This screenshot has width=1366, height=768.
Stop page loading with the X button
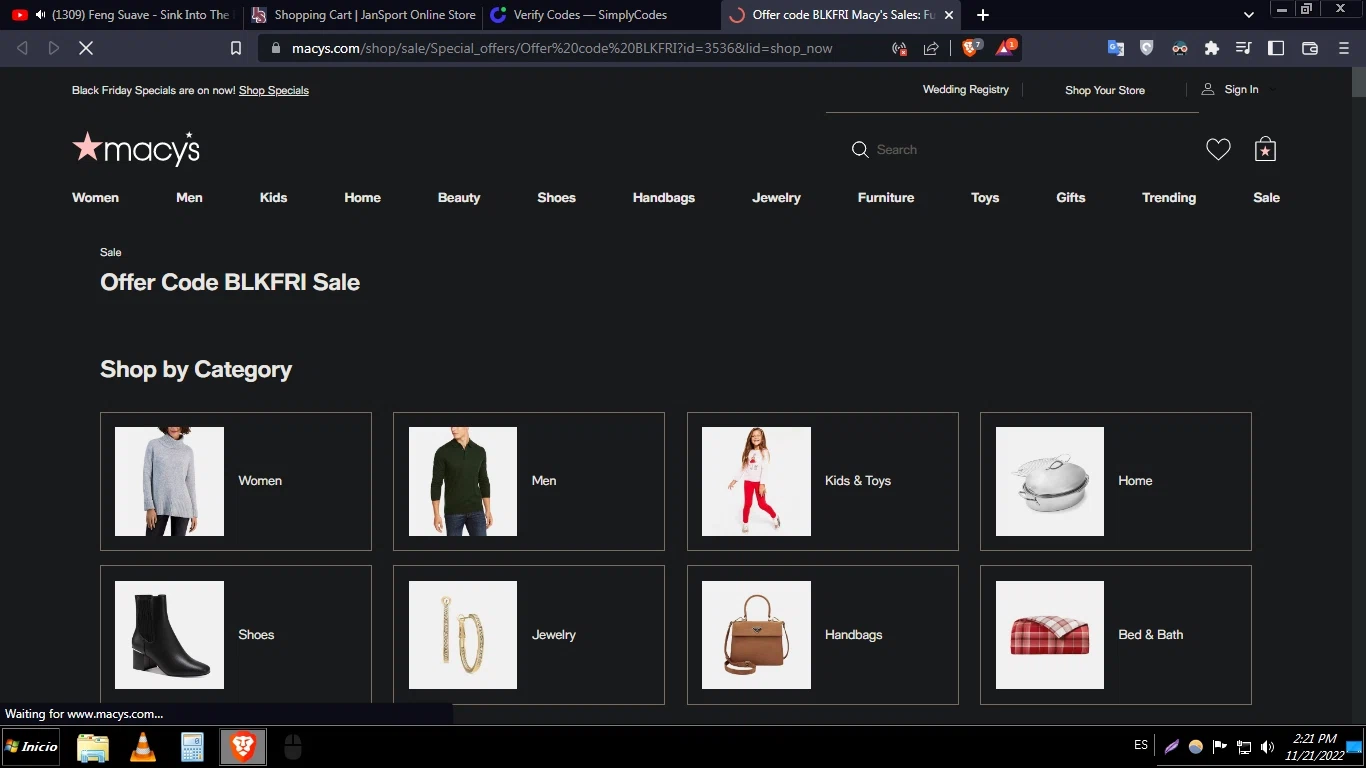pos(86,48)
